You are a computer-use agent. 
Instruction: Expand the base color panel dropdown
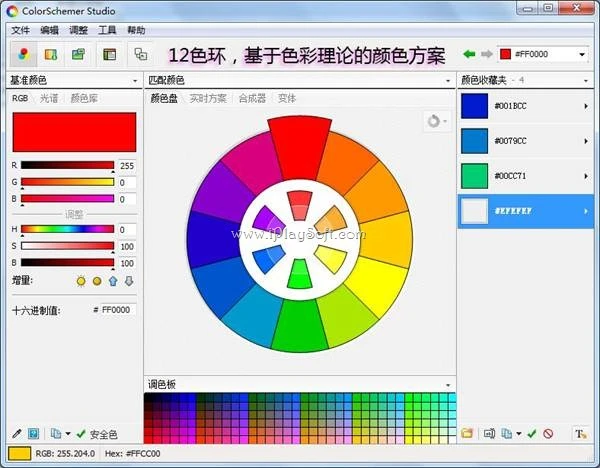coord(135,81)
